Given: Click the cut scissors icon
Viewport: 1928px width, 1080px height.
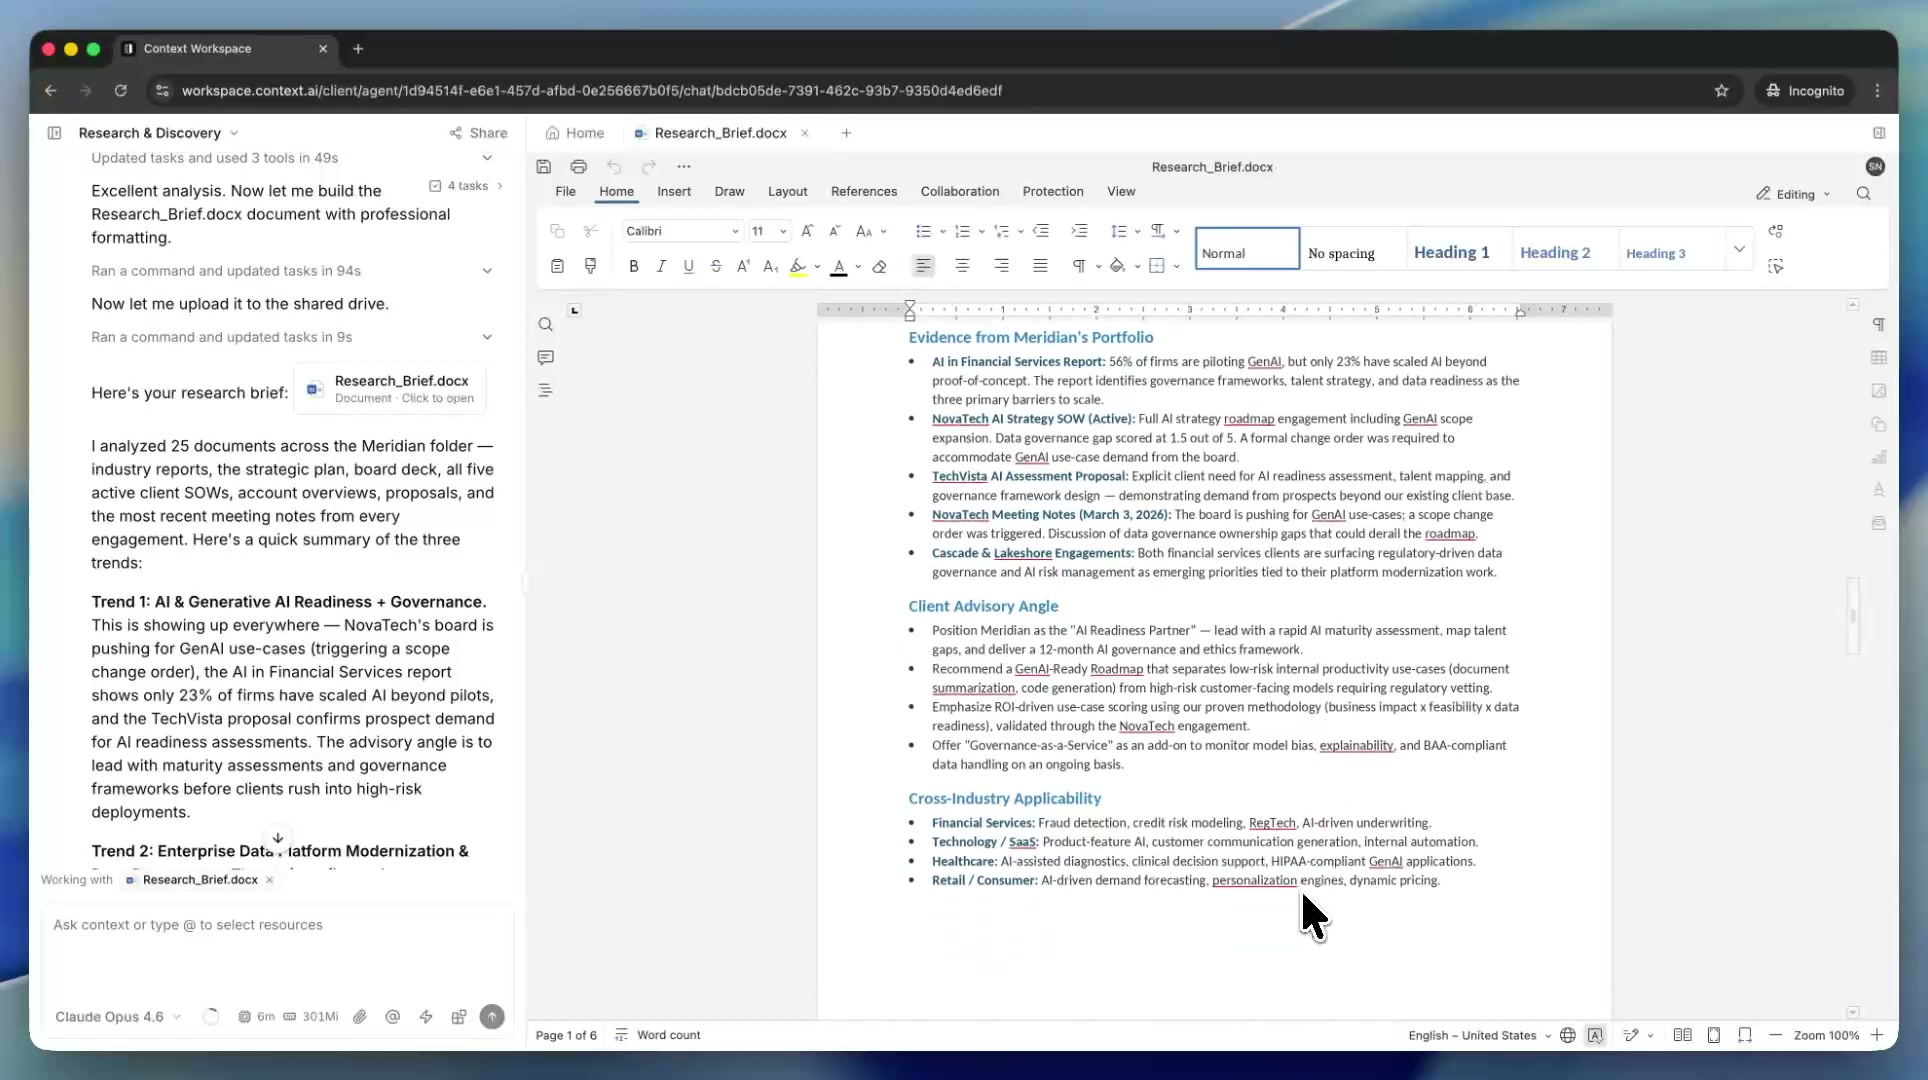Looking at the screenshot, I should click(591, 231).
